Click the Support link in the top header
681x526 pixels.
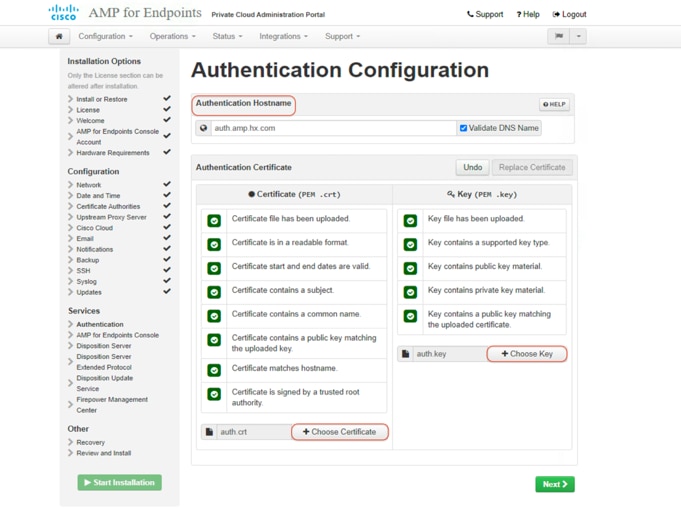pos(485,14)
